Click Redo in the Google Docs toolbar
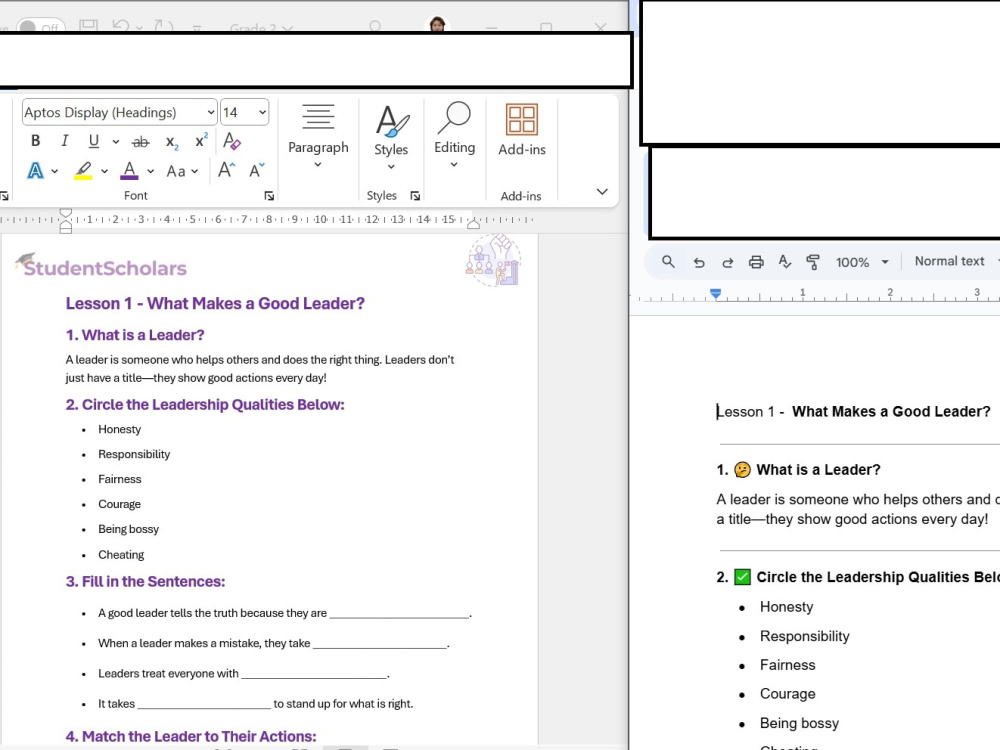Viewport: 1000px width, 750px height. 728,262
